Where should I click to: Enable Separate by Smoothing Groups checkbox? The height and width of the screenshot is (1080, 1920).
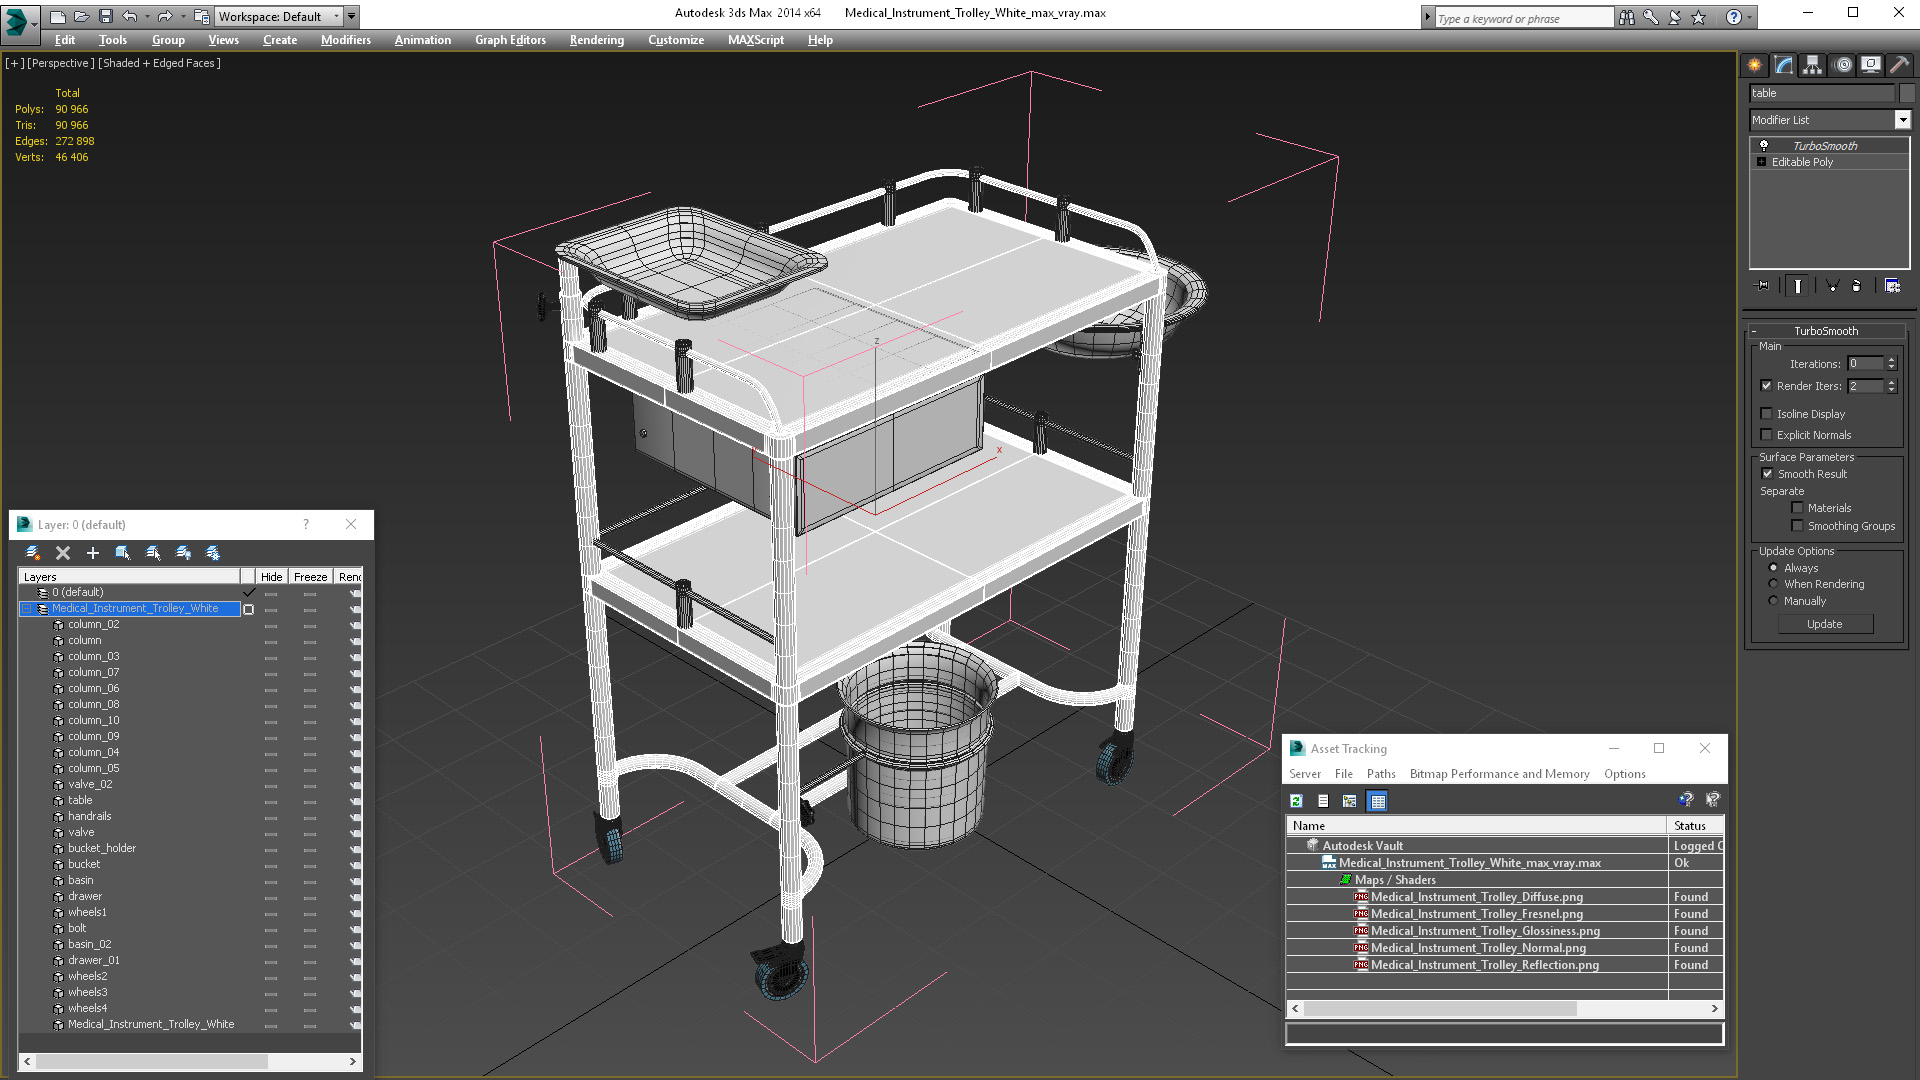click(1797, 526)
